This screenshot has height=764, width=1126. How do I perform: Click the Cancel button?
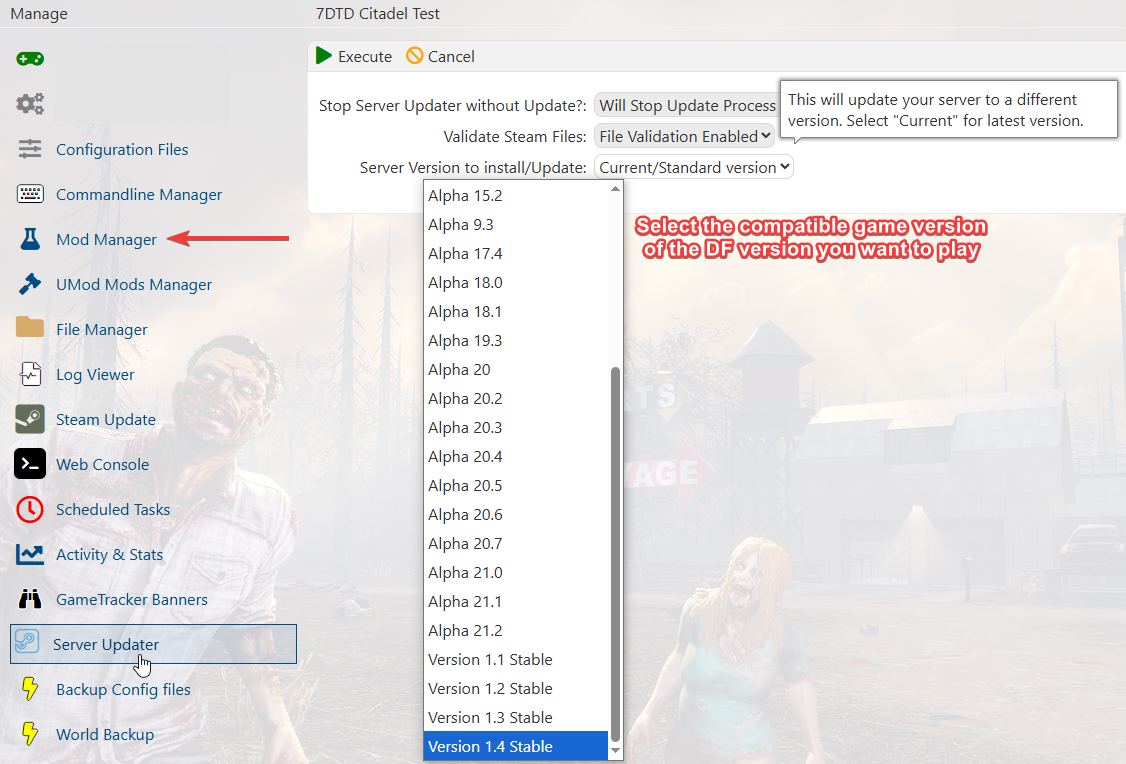[440, 56]
